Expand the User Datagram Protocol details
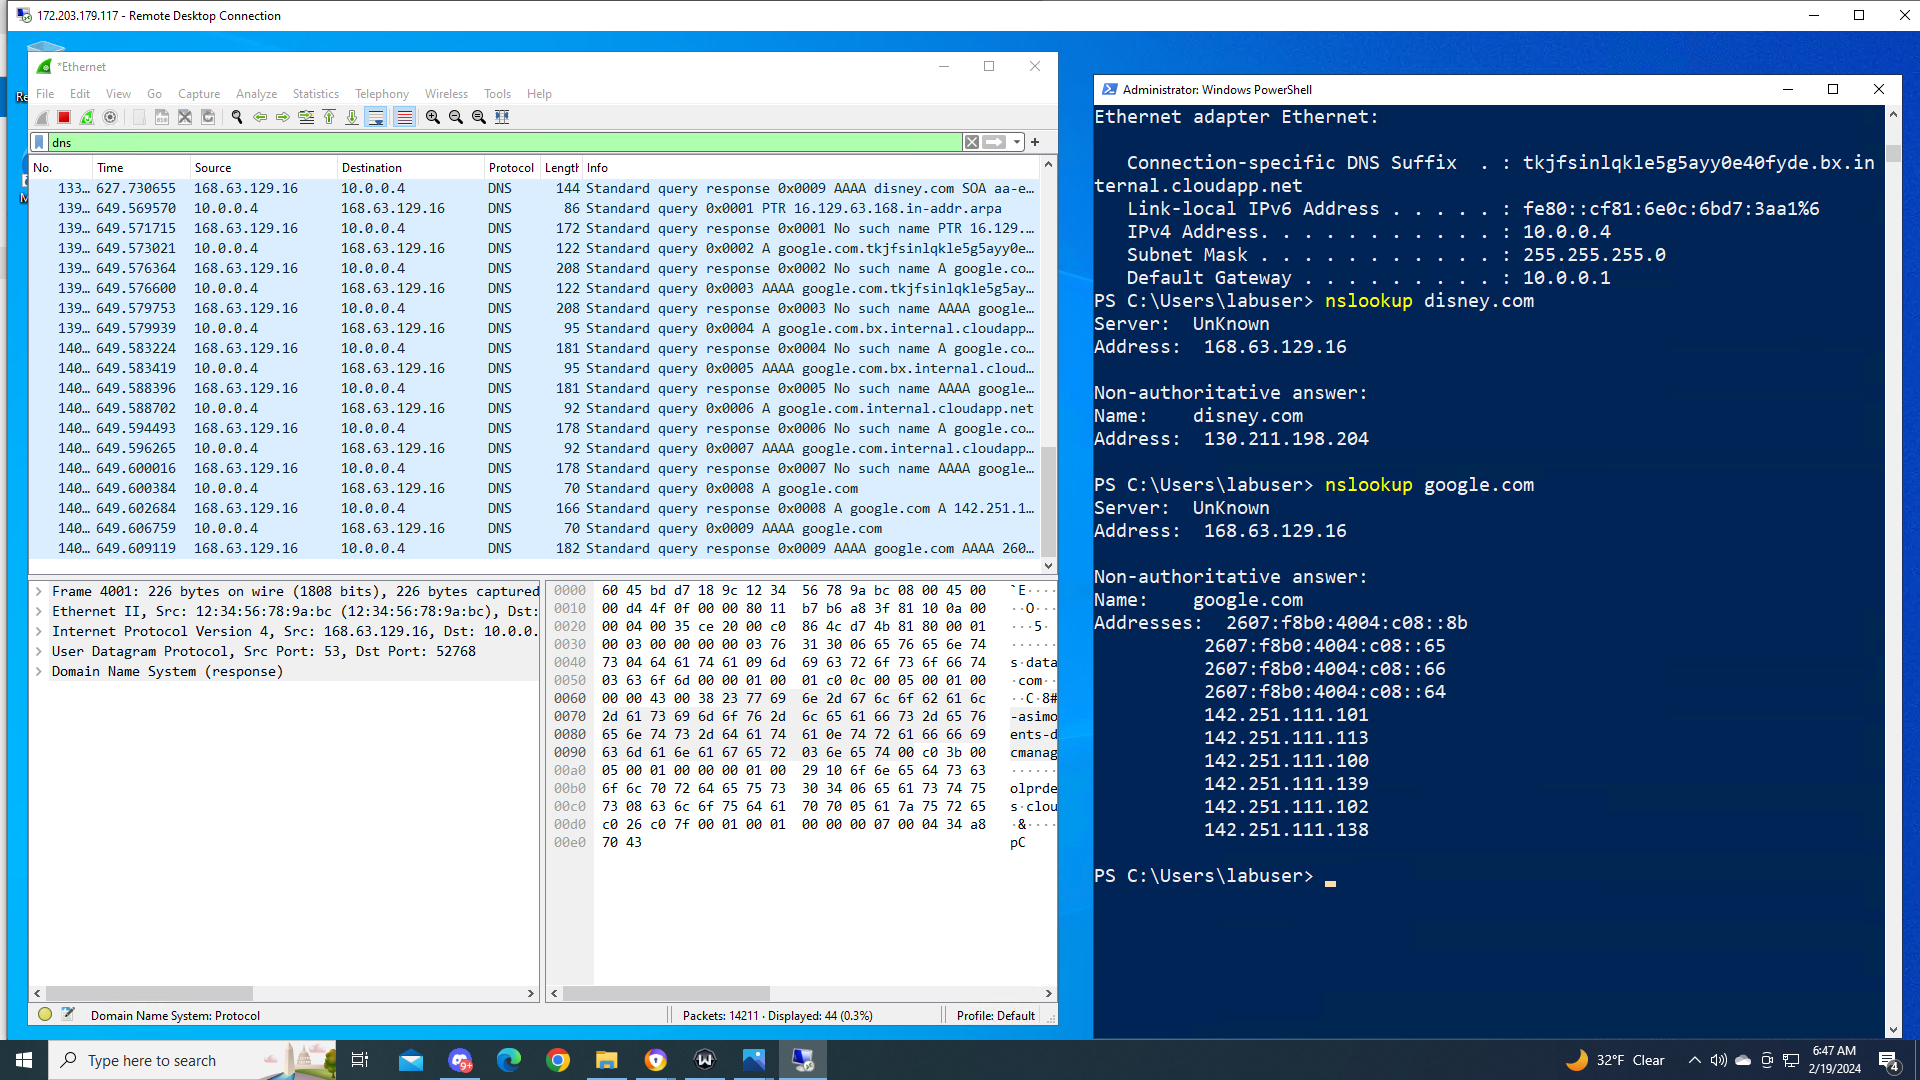 tap(39, 651)
